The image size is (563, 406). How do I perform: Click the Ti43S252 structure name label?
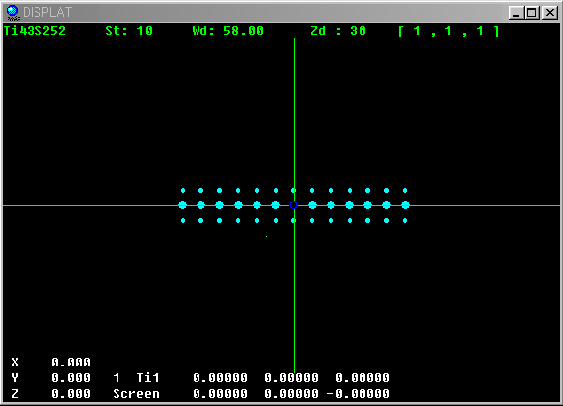pyautogui.click(x=35, y=31)
